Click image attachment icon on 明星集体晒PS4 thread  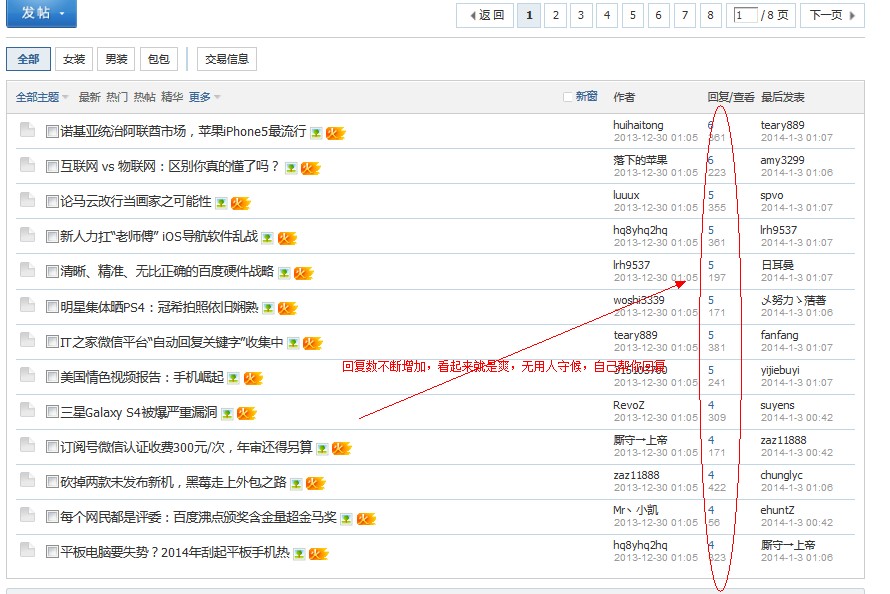point(268,309)
